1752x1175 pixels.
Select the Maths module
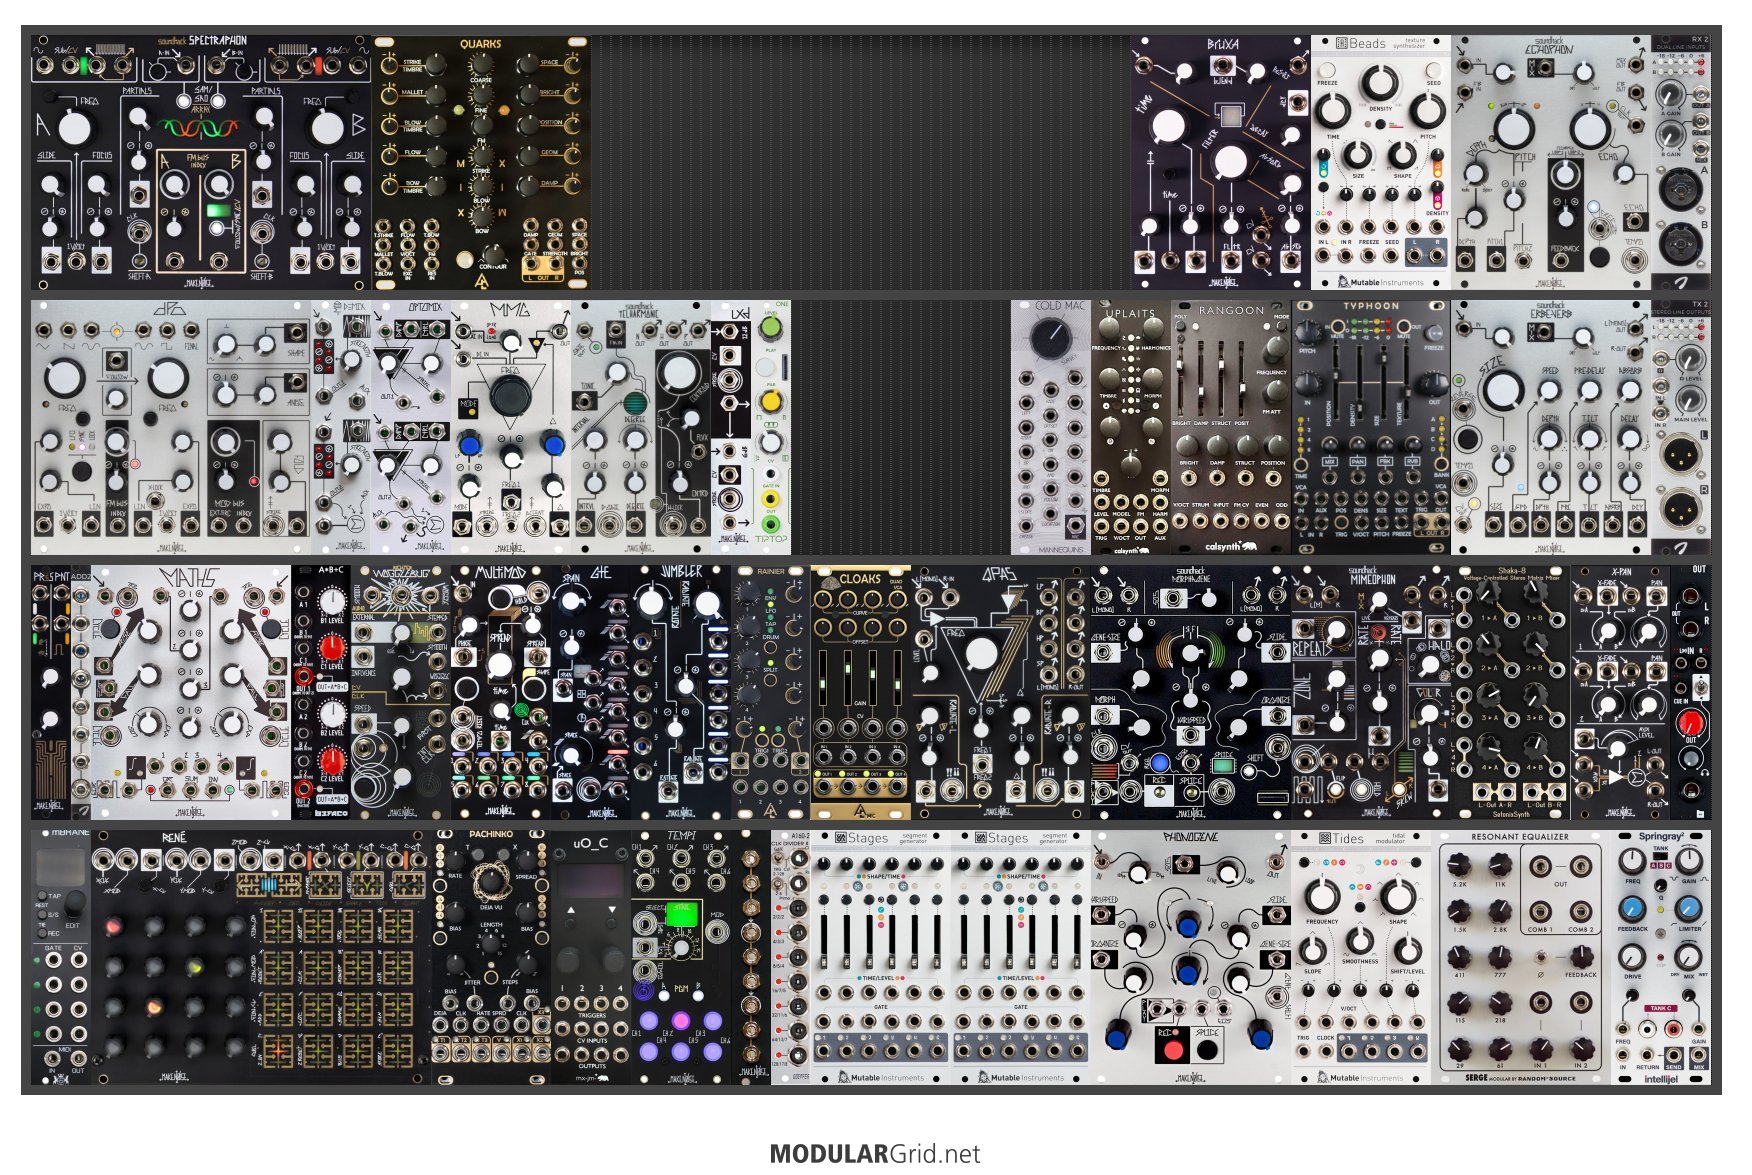tap(191, 693)
